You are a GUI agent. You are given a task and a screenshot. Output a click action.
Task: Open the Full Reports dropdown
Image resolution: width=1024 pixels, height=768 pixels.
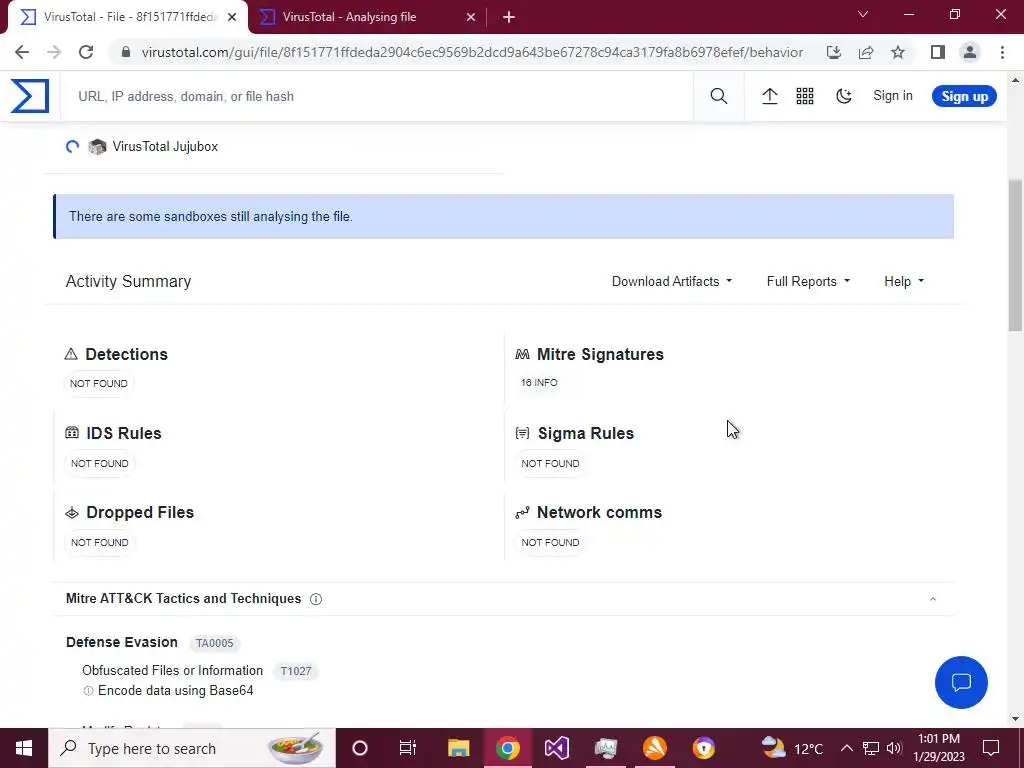pos(808,281)
